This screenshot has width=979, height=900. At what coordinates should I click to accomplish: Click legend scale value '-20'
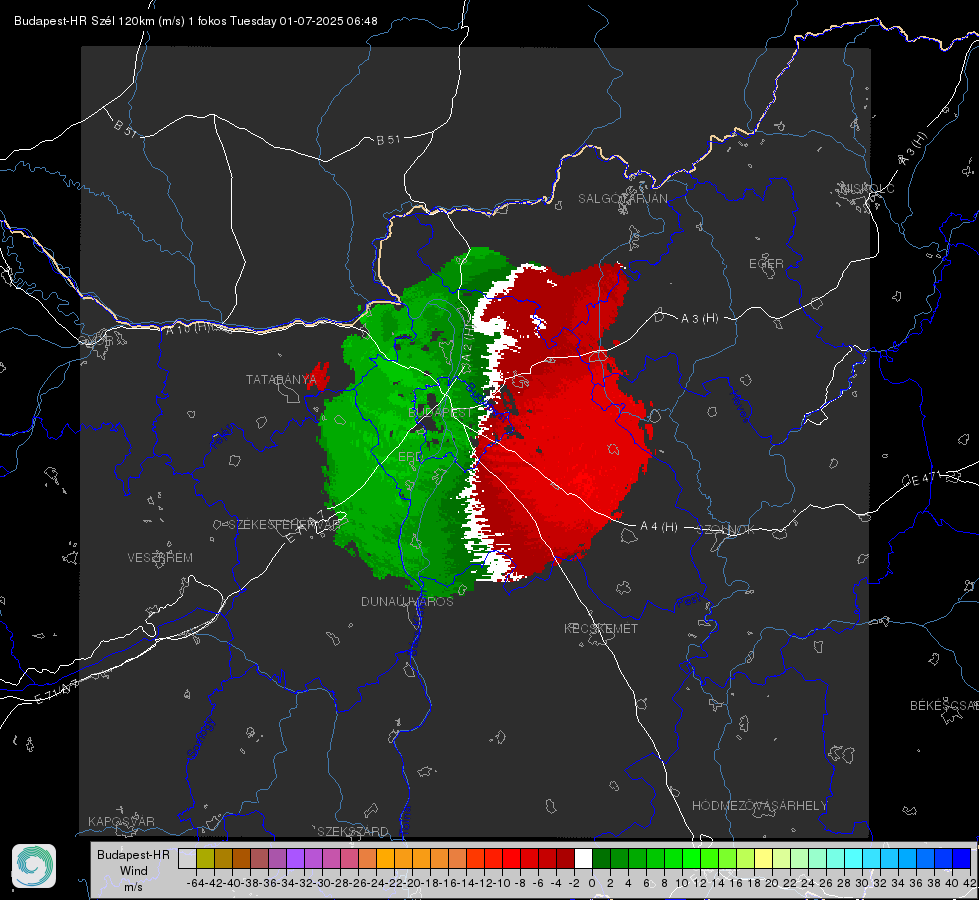(412, 883)
